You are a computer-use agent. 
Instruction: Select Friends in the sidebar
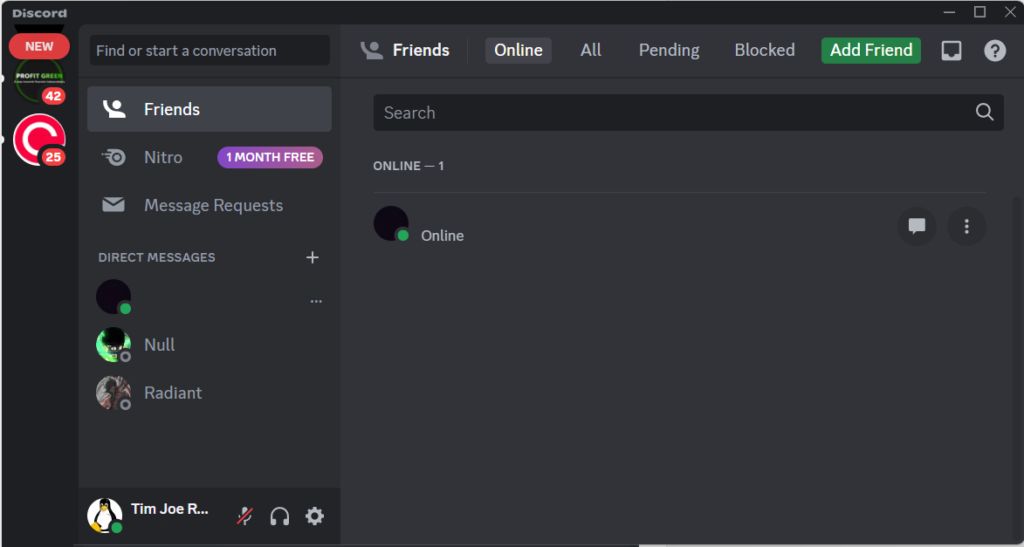(209, 109)
